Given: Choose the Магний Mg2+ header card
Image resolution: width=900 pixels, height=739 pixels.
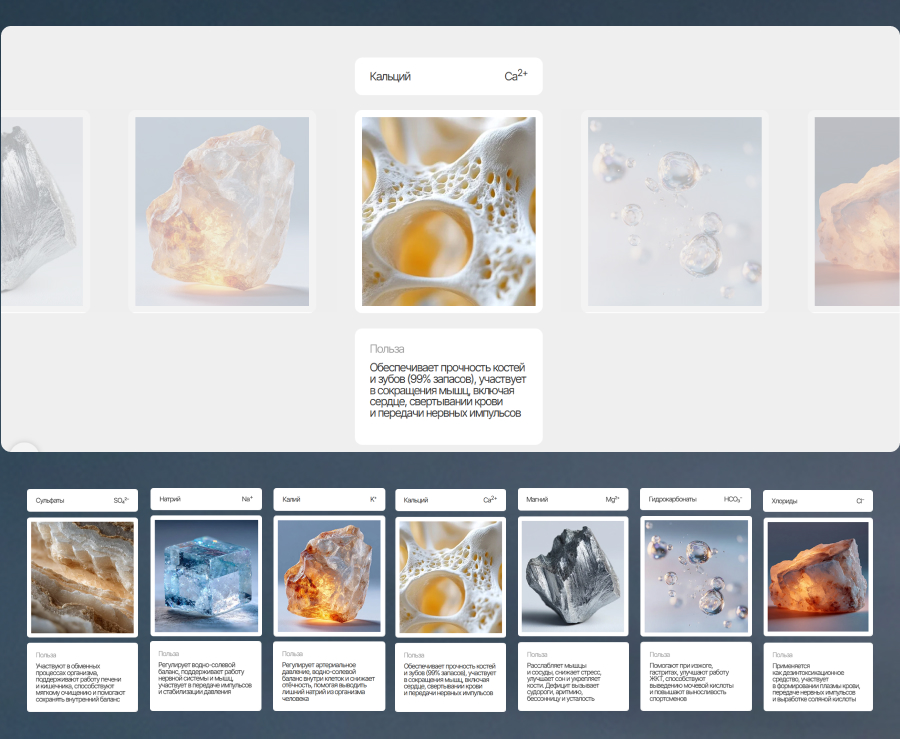Looking at the screenshot, I should pos(573,498).
